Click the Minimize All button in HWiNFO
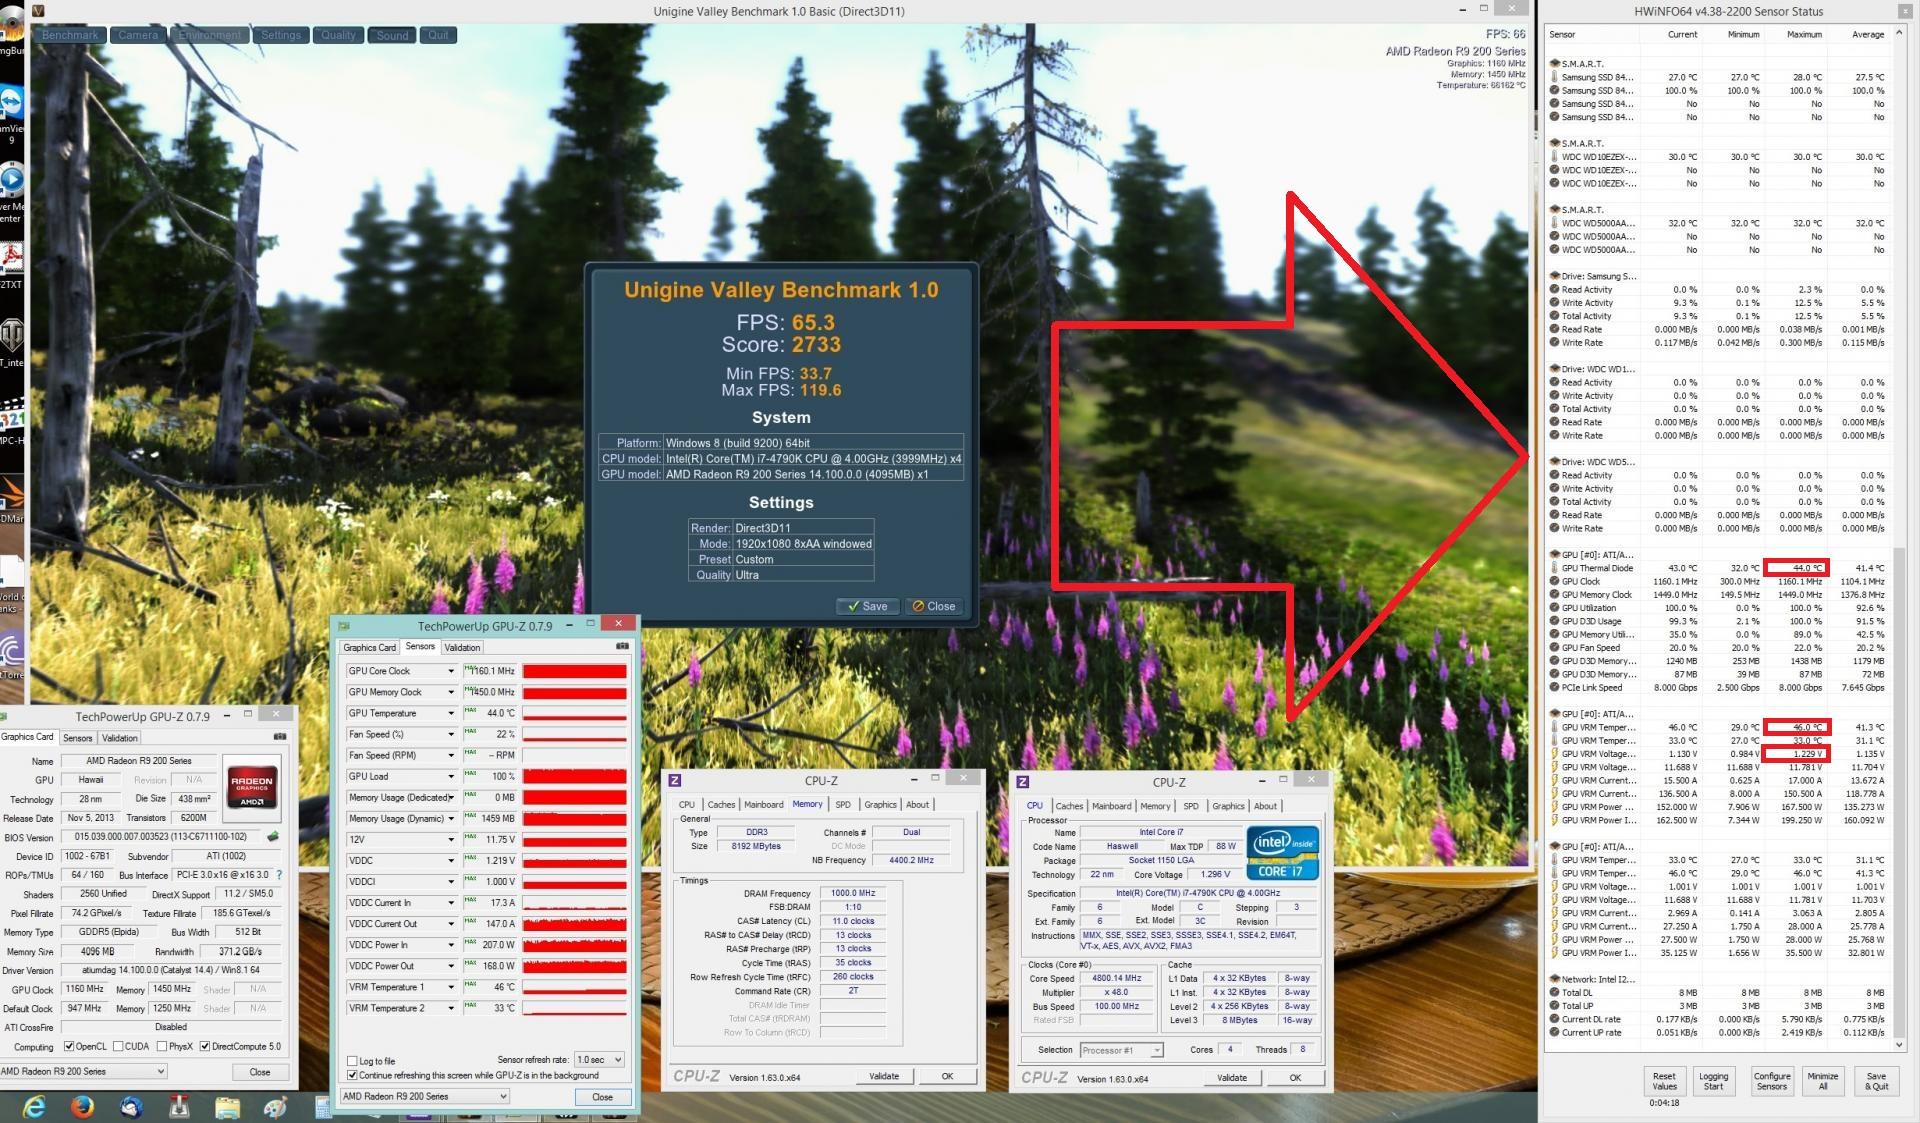Screen dimensions: 1920x1123 point(1823,1081)
